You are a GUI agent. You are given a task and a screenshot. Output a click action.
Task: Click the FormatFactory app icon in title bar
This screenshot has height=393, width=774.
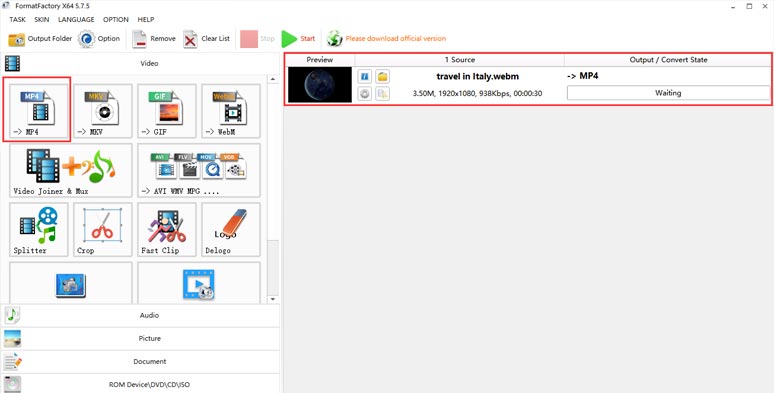(6, 6)
